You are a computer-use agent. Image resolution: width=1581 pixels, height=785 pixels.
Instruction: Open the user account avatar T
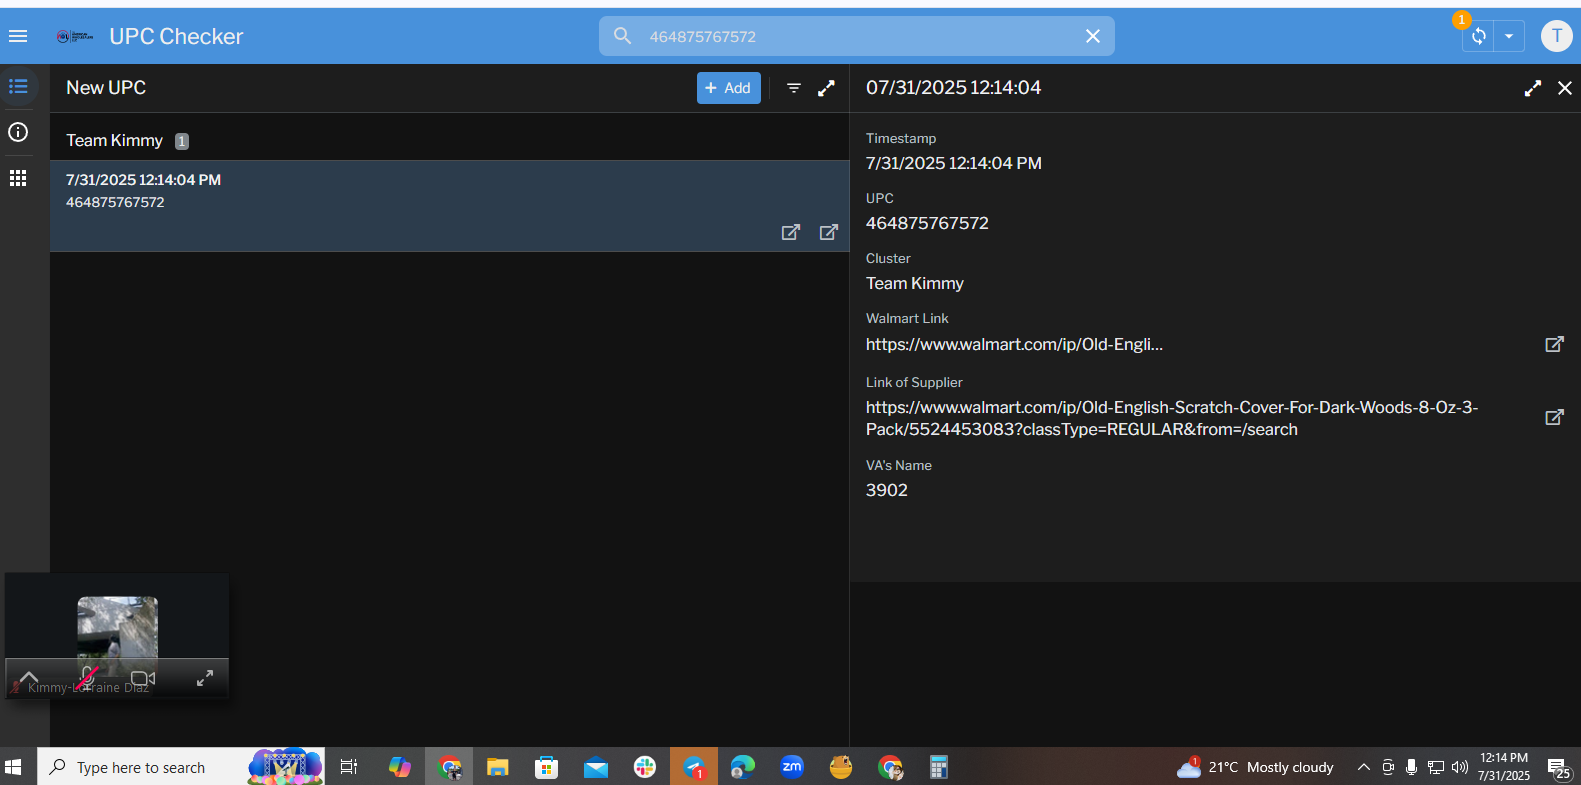click(1556, 36)
